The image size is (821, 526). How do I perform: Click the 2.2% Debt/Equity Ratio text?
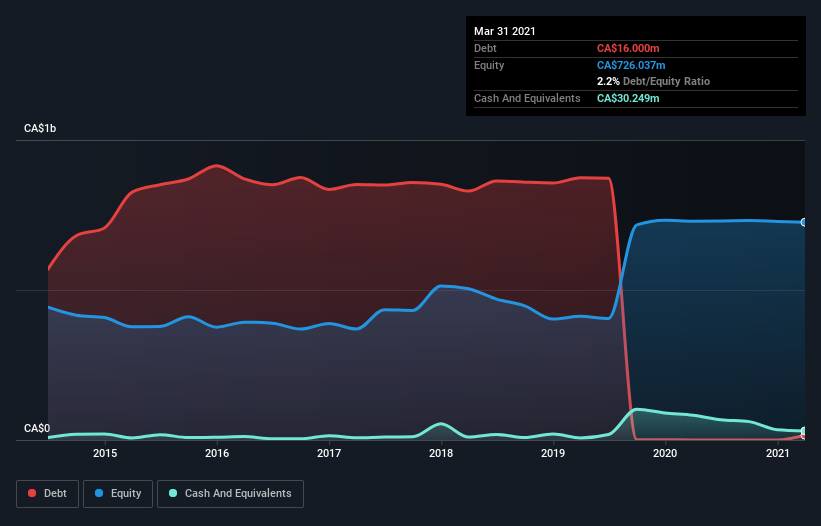[653, 81]
